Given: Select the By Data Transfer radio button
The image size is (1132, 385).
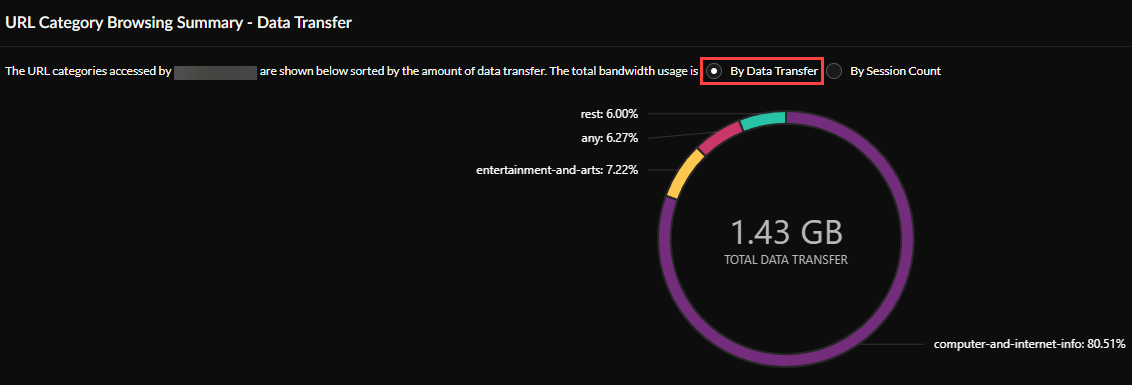Looking at the screenshot, I should point(714,71).
